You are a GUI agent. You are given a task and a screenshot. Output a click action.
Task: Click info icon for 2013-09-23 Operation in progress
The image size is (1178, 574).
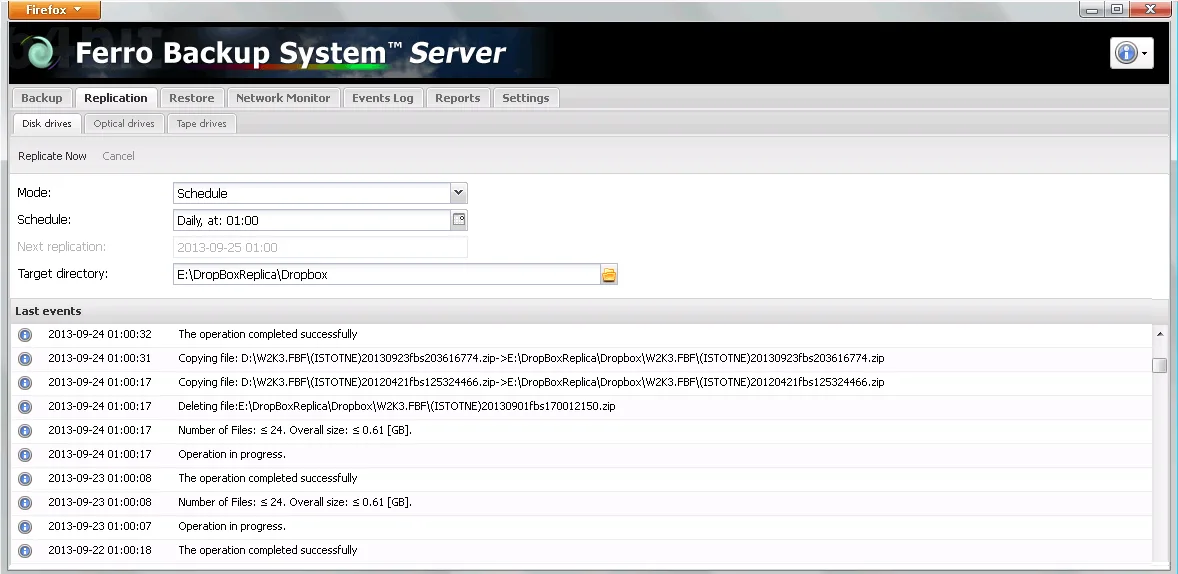point(25,527)
